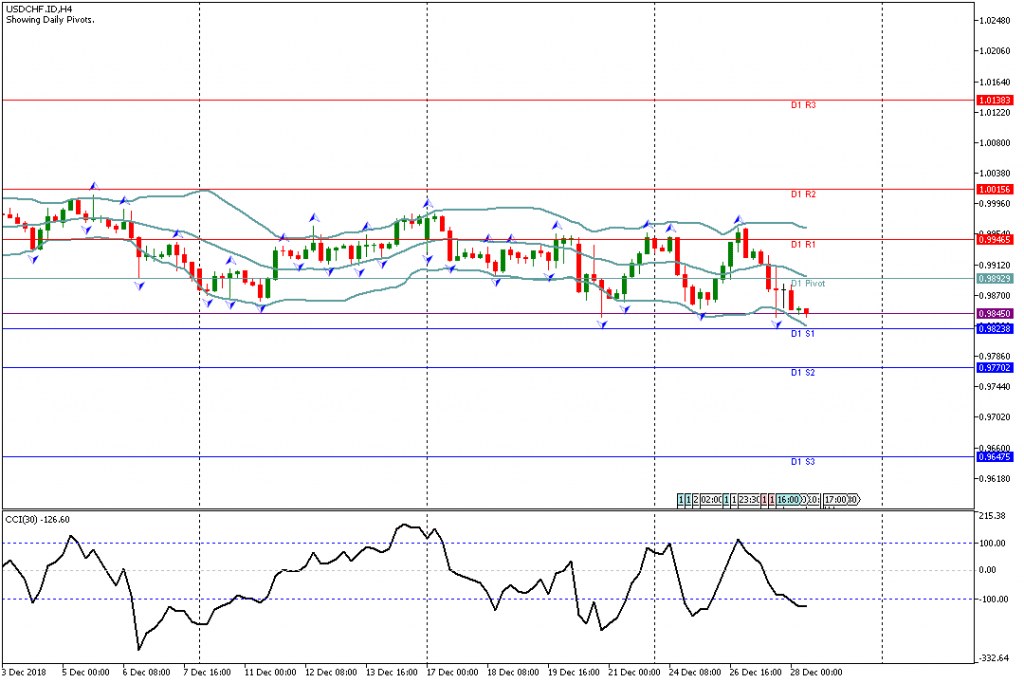Click the D1 S3 support label
Viewport: 1024px width, 683px height.
coord(803,461)
